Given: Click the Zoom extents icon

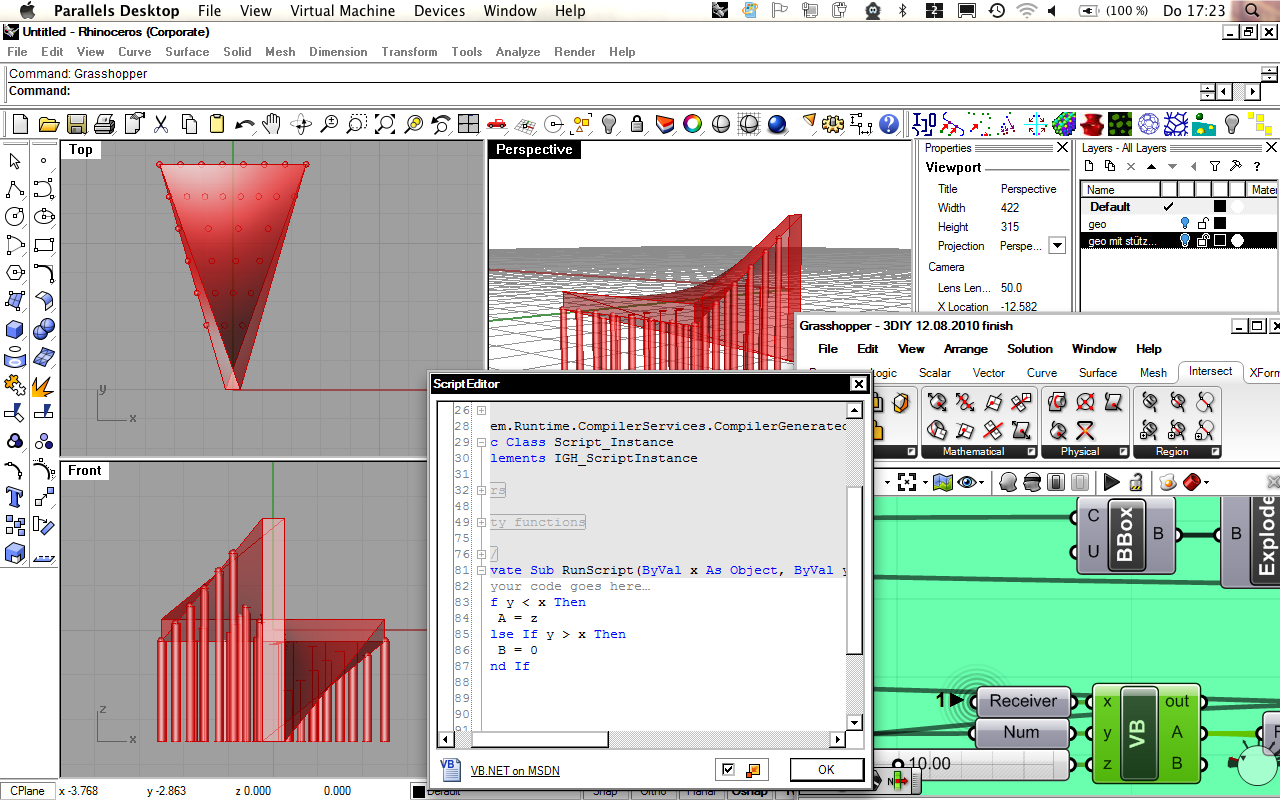Looking at the screenshot, I should point(384,124).
